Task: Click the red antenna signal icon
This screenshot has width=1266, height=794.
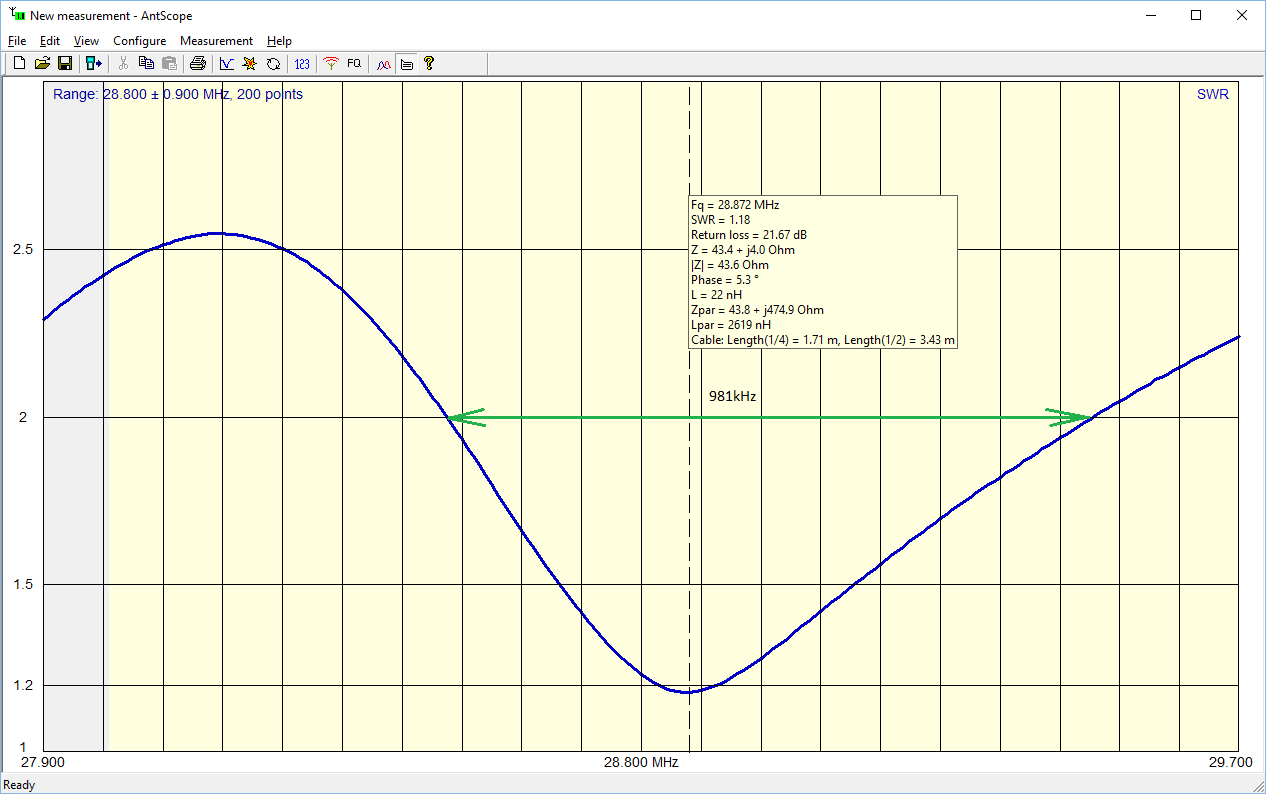Action: click(x=331, y=64)
